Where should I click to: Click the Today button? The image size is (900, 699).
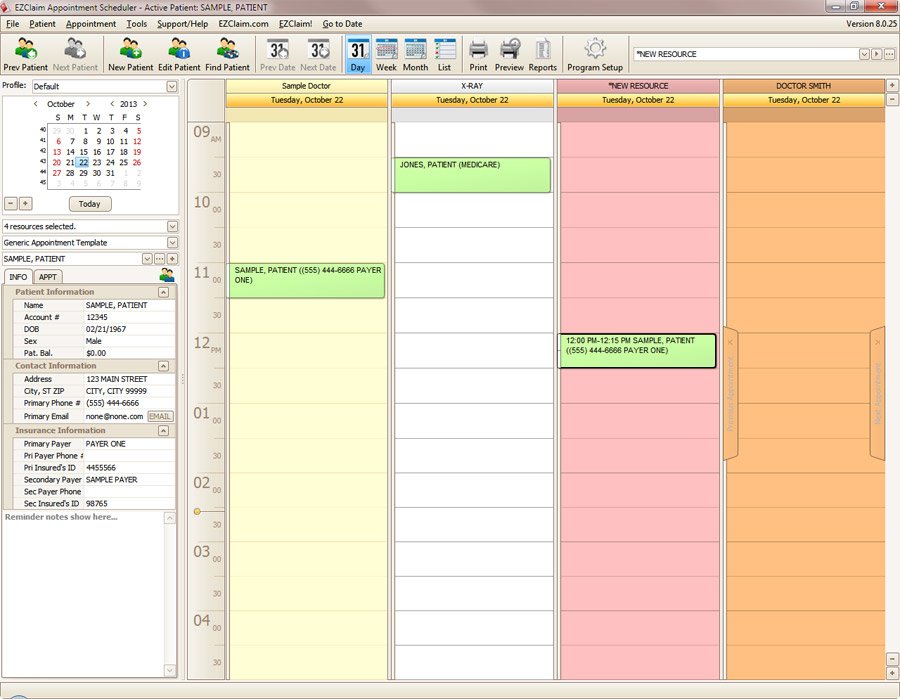[90, 204]
